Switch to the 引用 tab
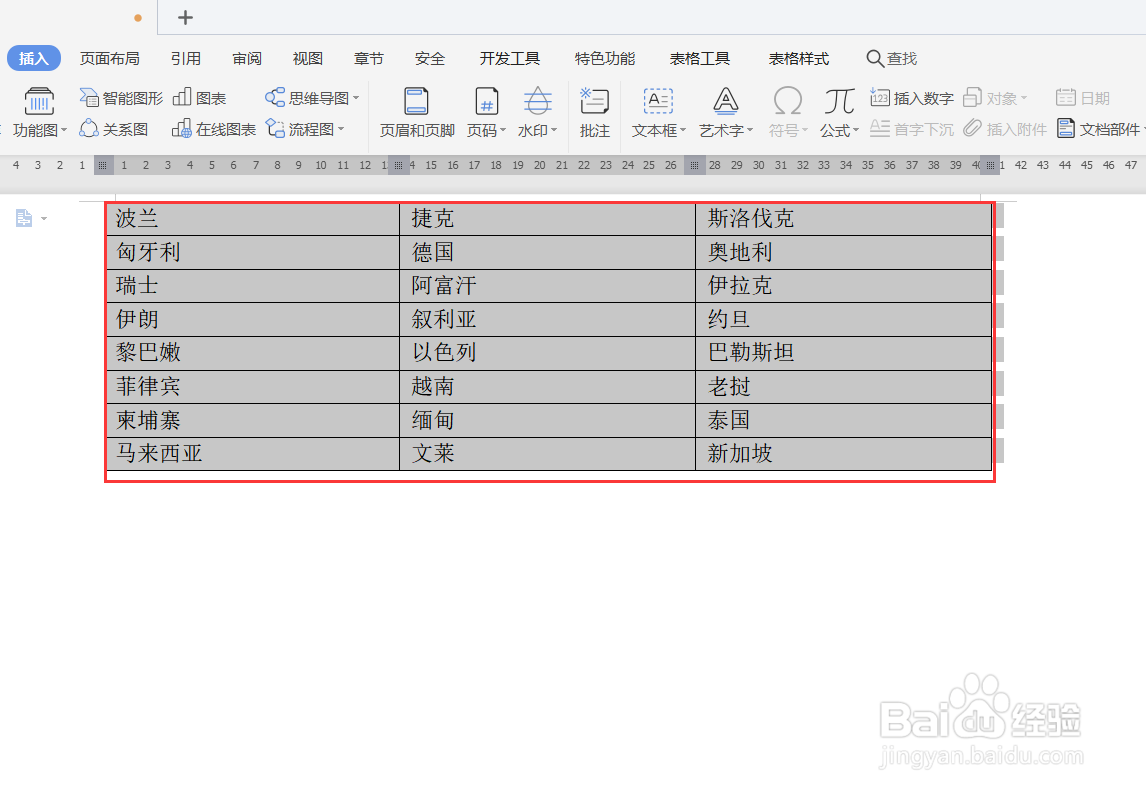This screenshot has height=795, width=1146. point(186,58)
